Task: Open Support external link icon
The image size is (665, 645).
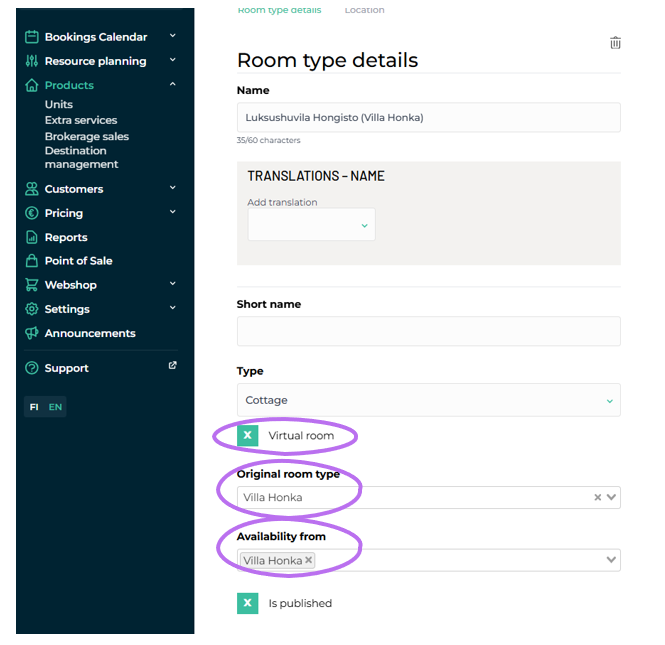Action: click(x=172, y=366)
